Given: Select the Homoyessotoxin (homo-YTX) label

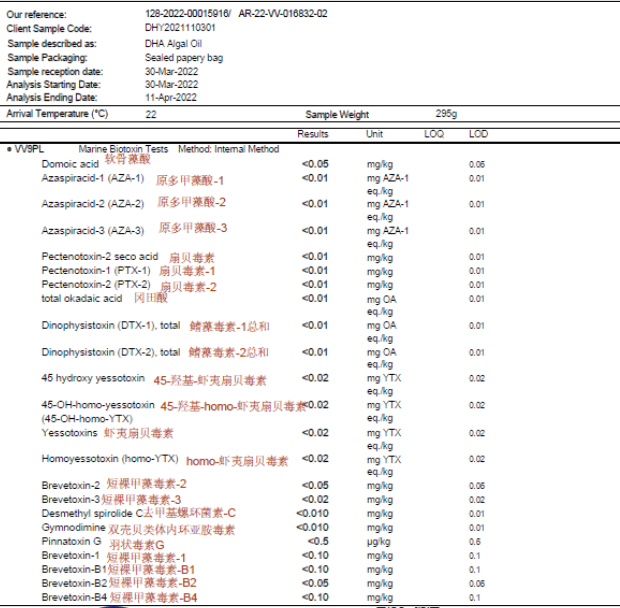Looking at the screenshot, I should pyautogui.click(x=109, y=460).
